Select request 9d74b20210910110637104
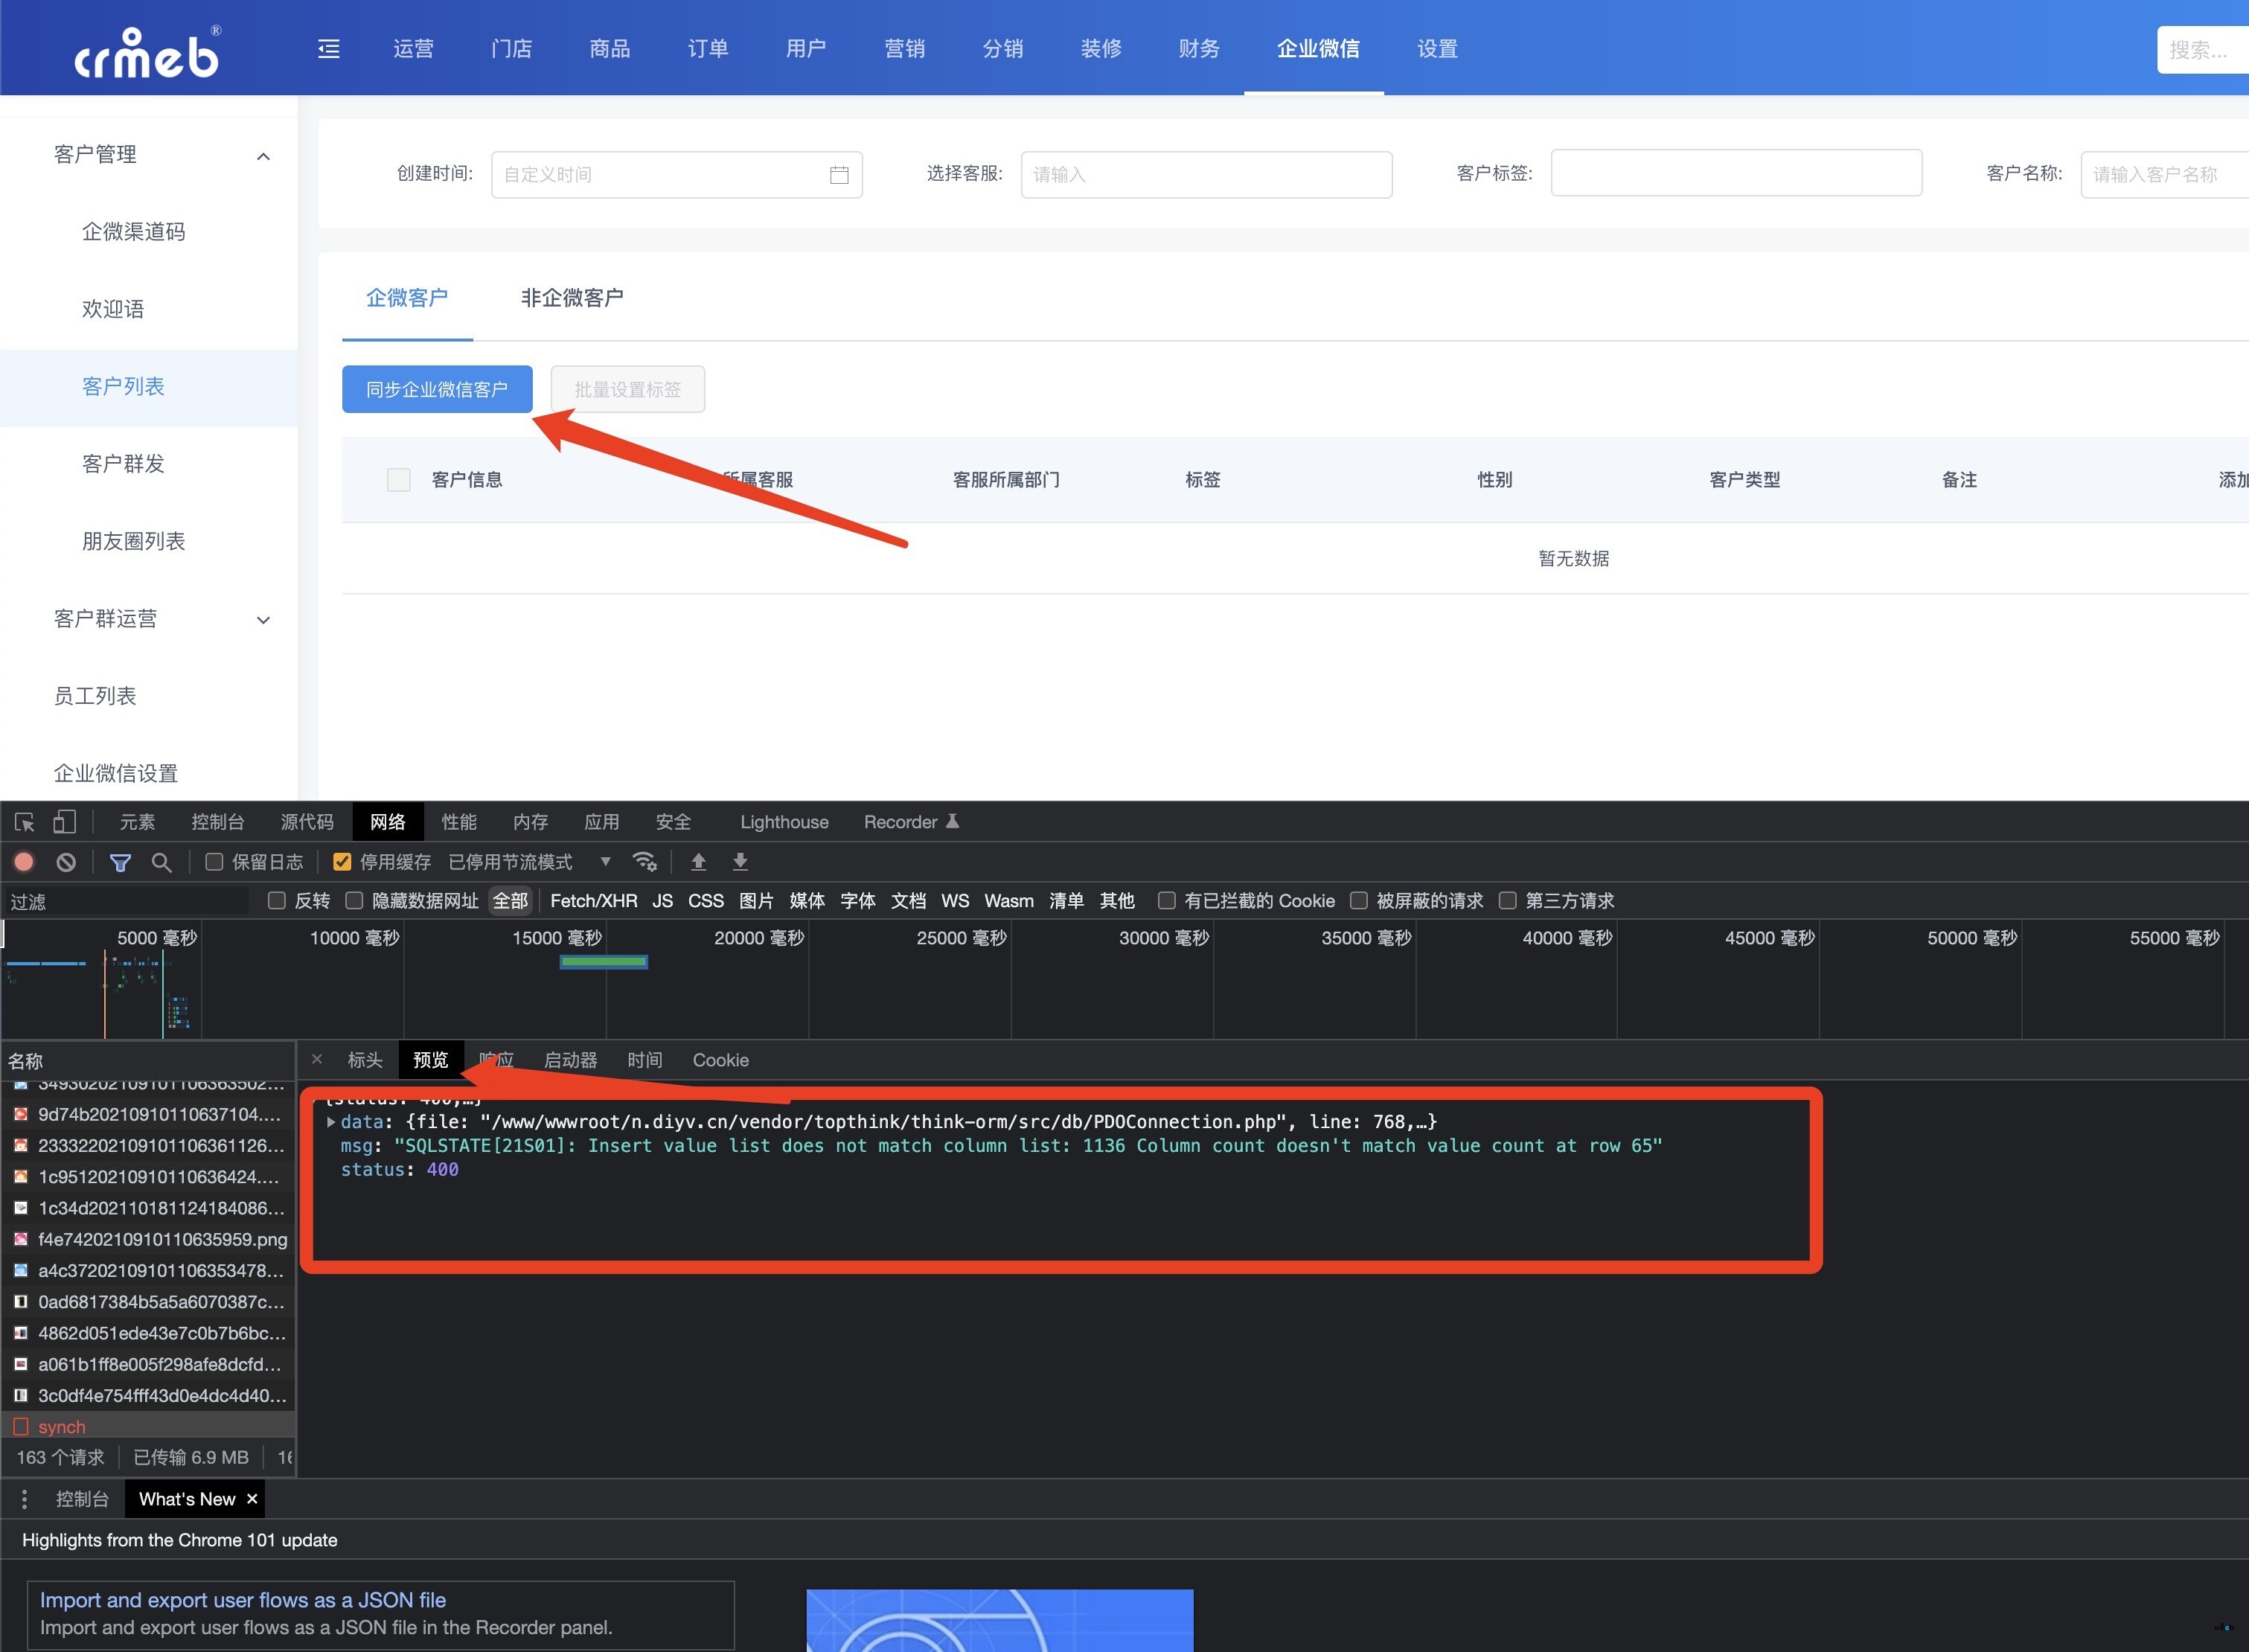2249x1652 pixels. (x=148, y=1115)
